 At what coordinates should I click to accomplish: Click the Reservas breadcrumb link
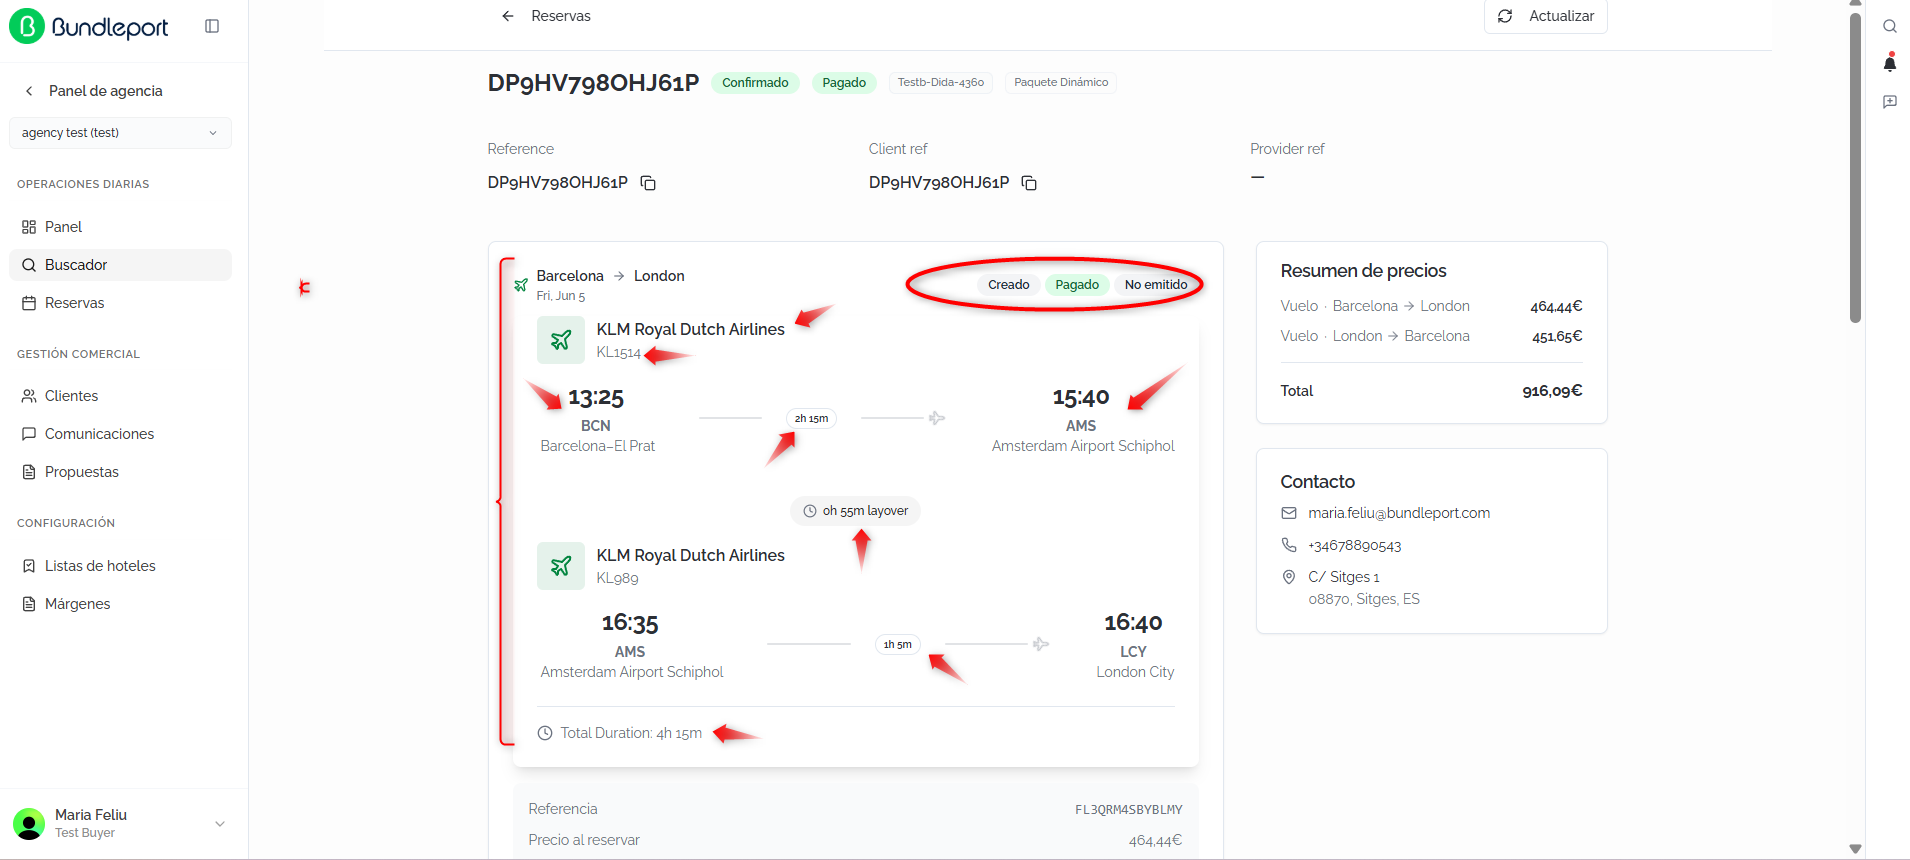(x=561, y=16)
